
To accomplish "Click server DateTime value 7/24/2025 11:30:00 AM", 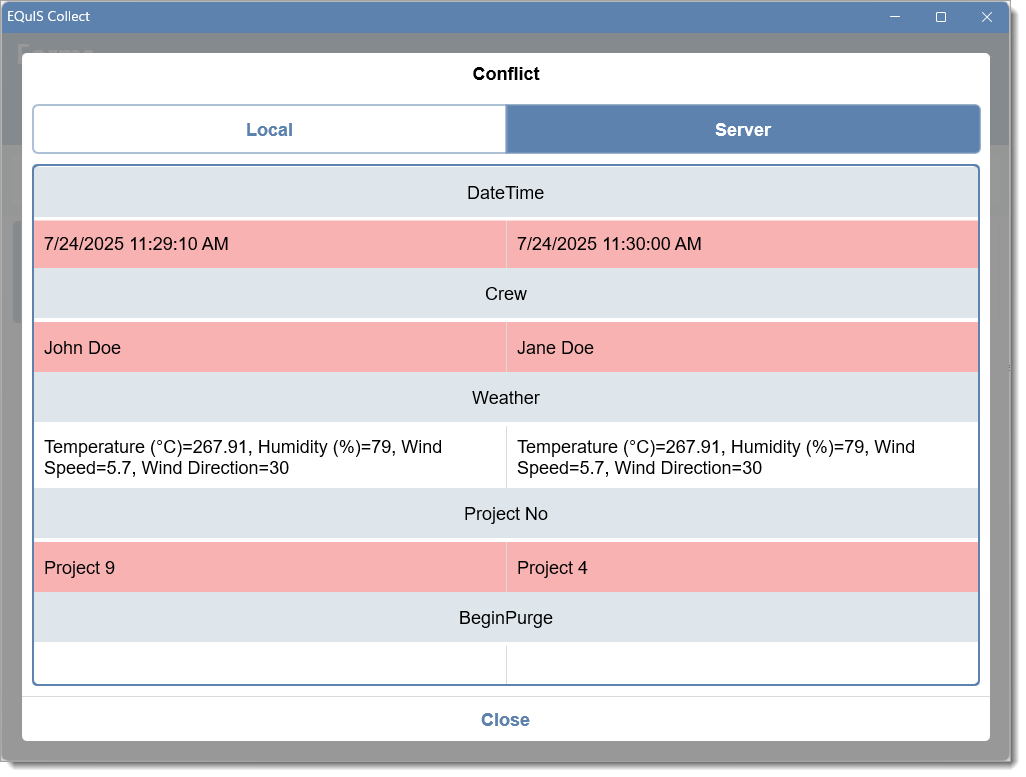I will [x=743, y=244].
